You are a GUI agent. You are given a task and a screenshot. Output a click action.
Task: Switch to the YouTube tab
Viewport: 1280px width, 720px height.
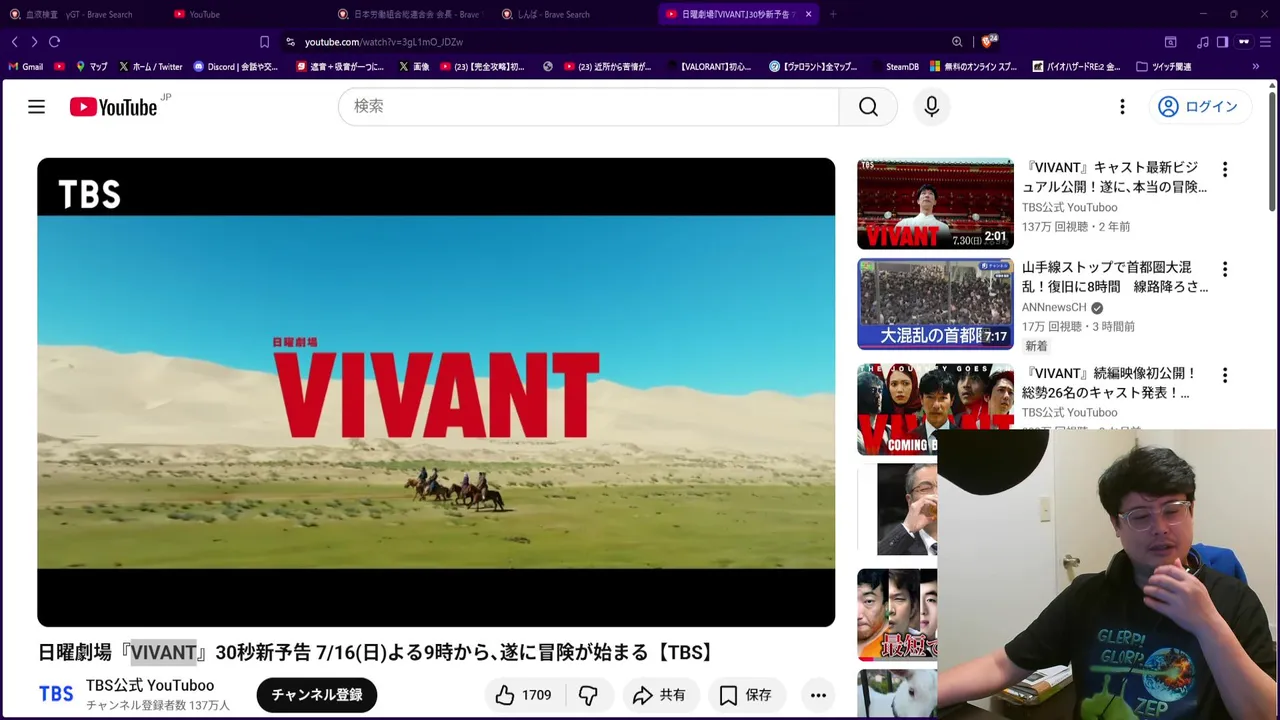pyautogui.click(x=245, y=14)
